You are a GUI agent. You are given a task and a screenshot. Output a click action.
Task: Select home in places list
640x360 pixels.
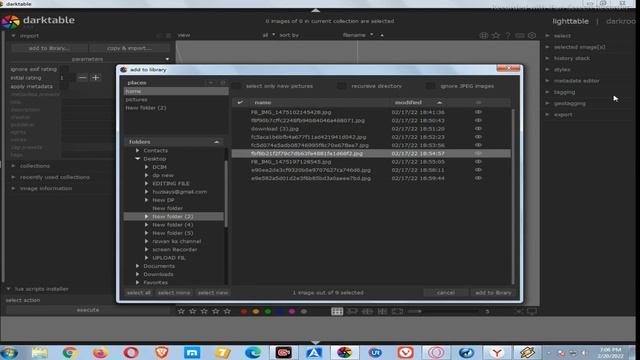(176, 91)
